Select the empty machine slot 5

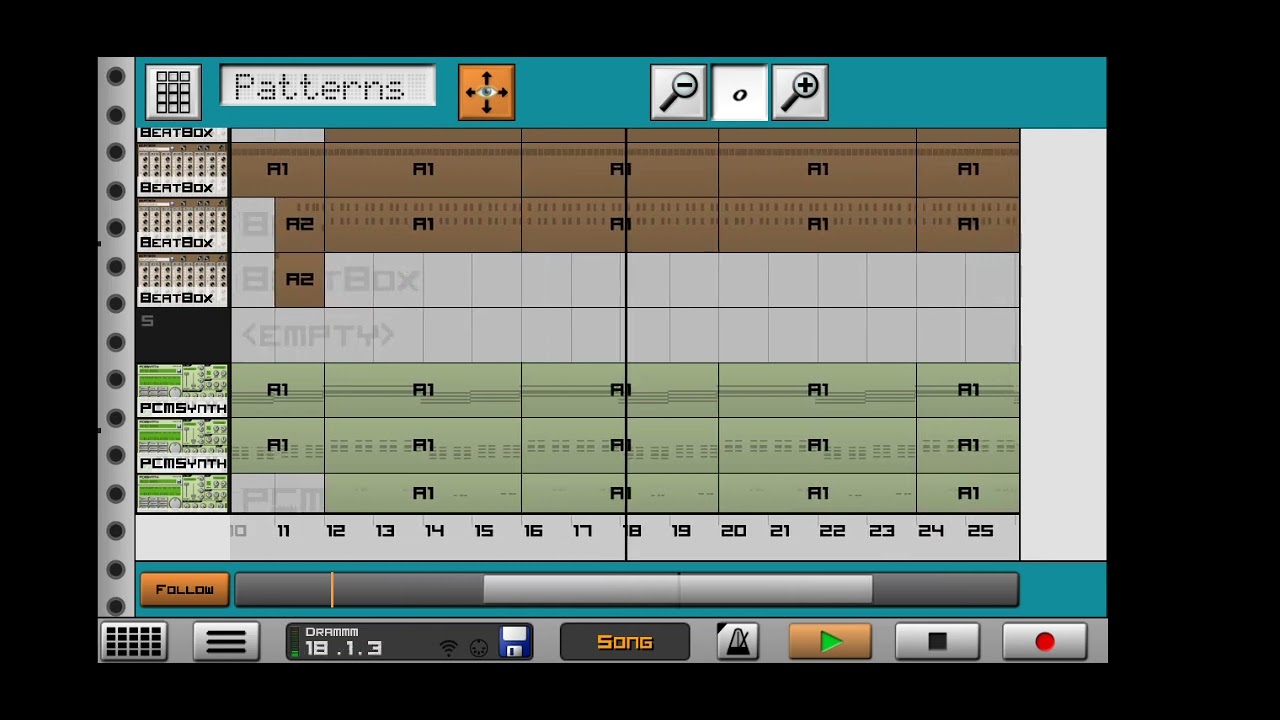(x=182, y=335)
